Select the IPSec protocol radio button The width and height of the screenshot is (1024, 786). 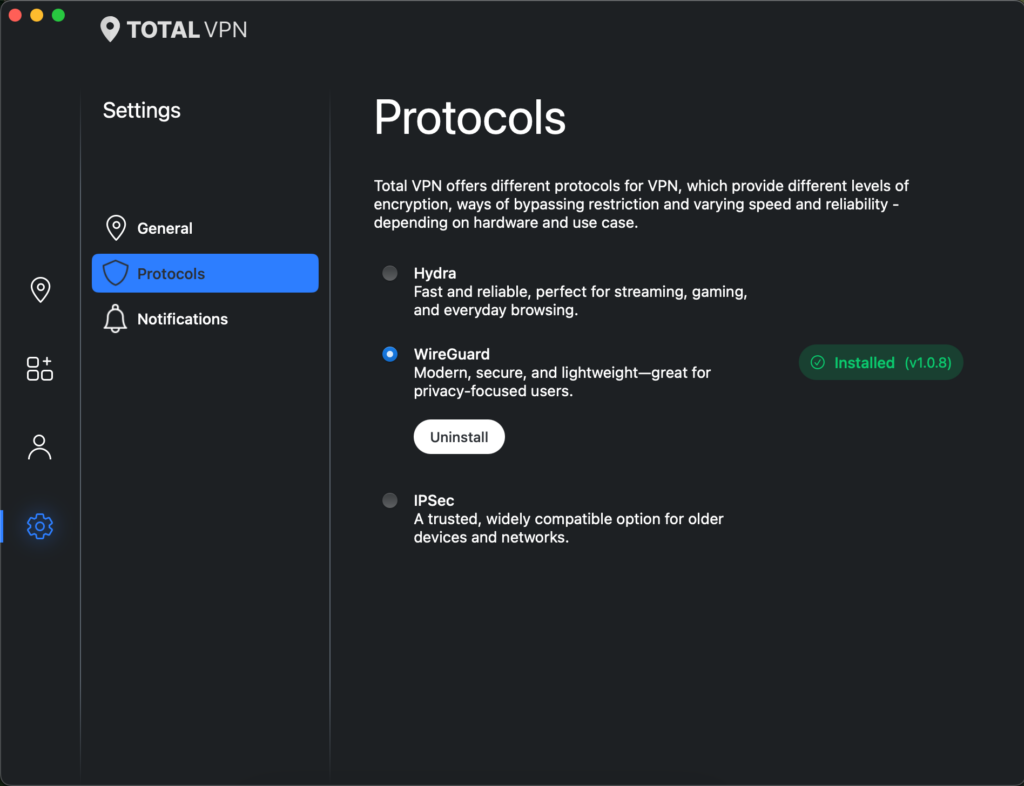[390, 500]
